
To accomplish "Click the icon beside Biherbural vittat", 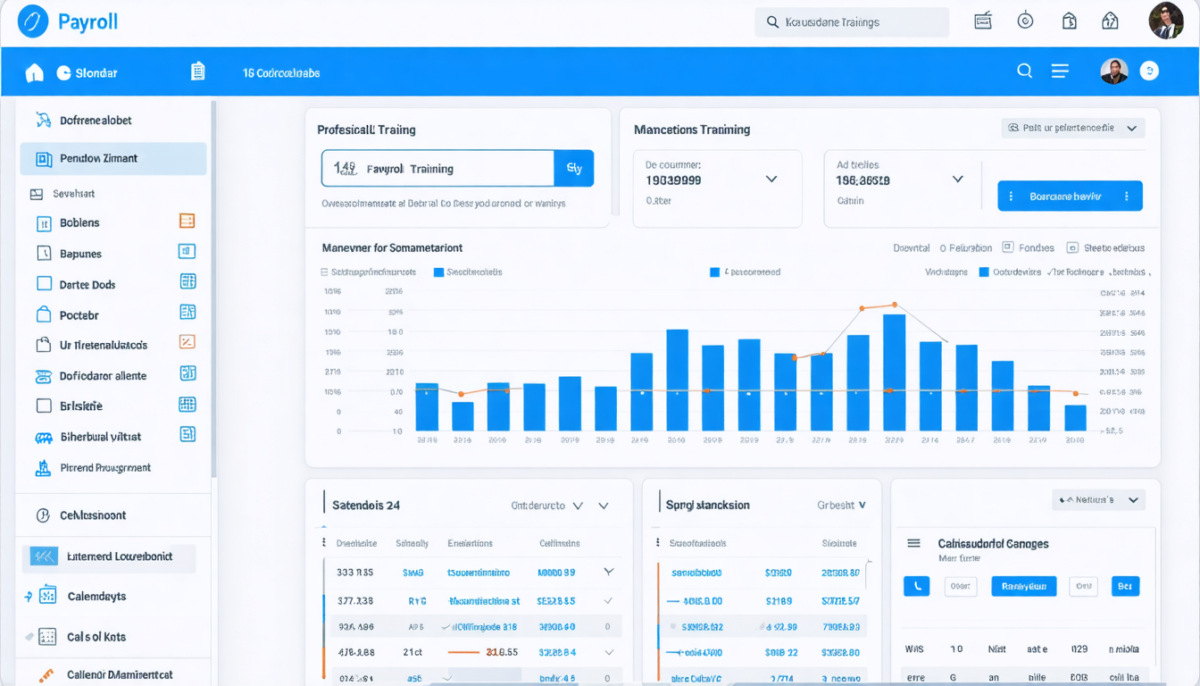I will point(187,434).
